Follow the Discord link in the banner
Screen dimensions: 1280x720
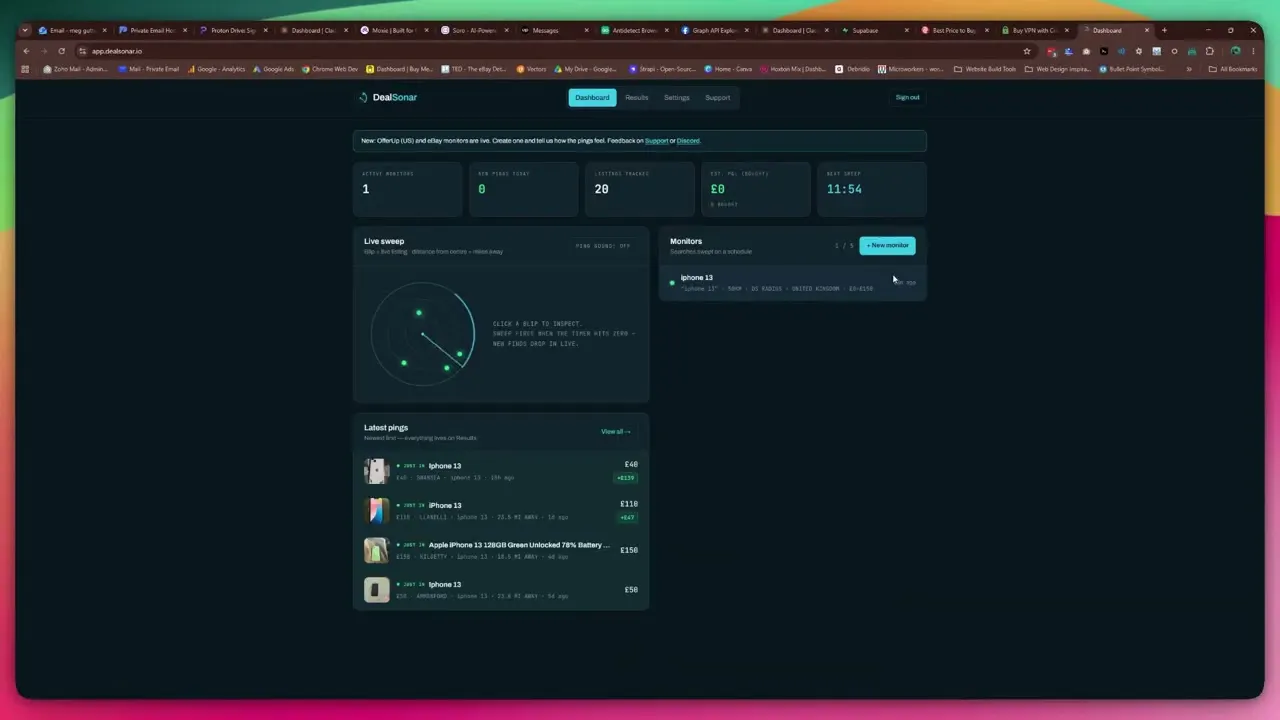pos(688,141)
